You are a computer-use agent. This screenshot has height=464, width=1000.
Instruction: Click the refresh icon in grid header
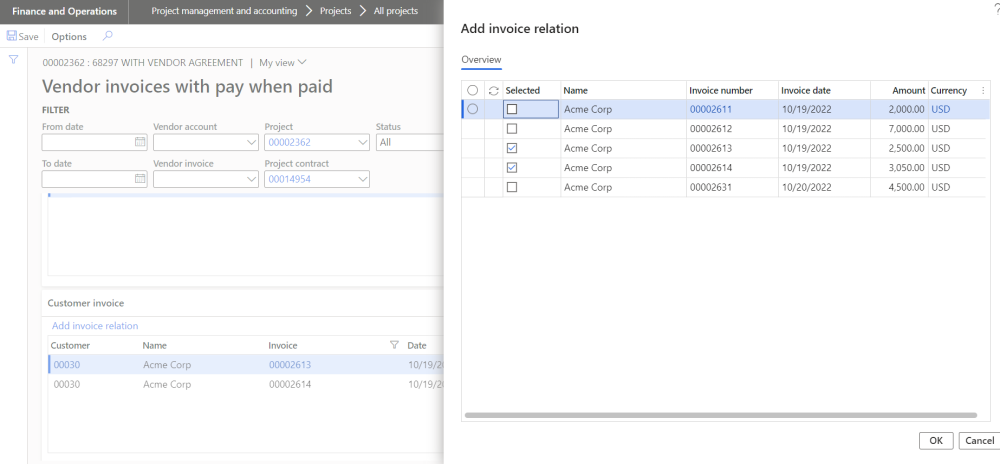click(493, 90)
